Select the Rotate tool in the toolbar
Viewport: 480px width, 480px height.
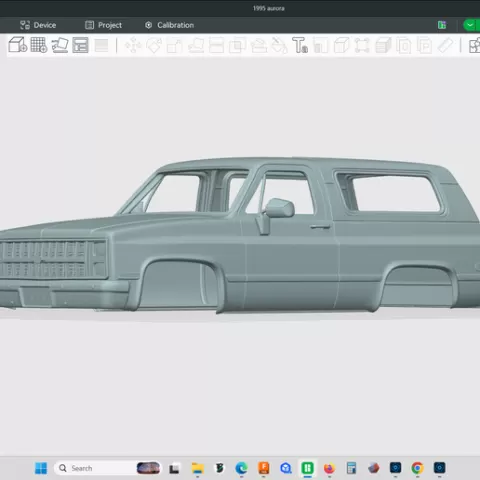coord(154,45)
